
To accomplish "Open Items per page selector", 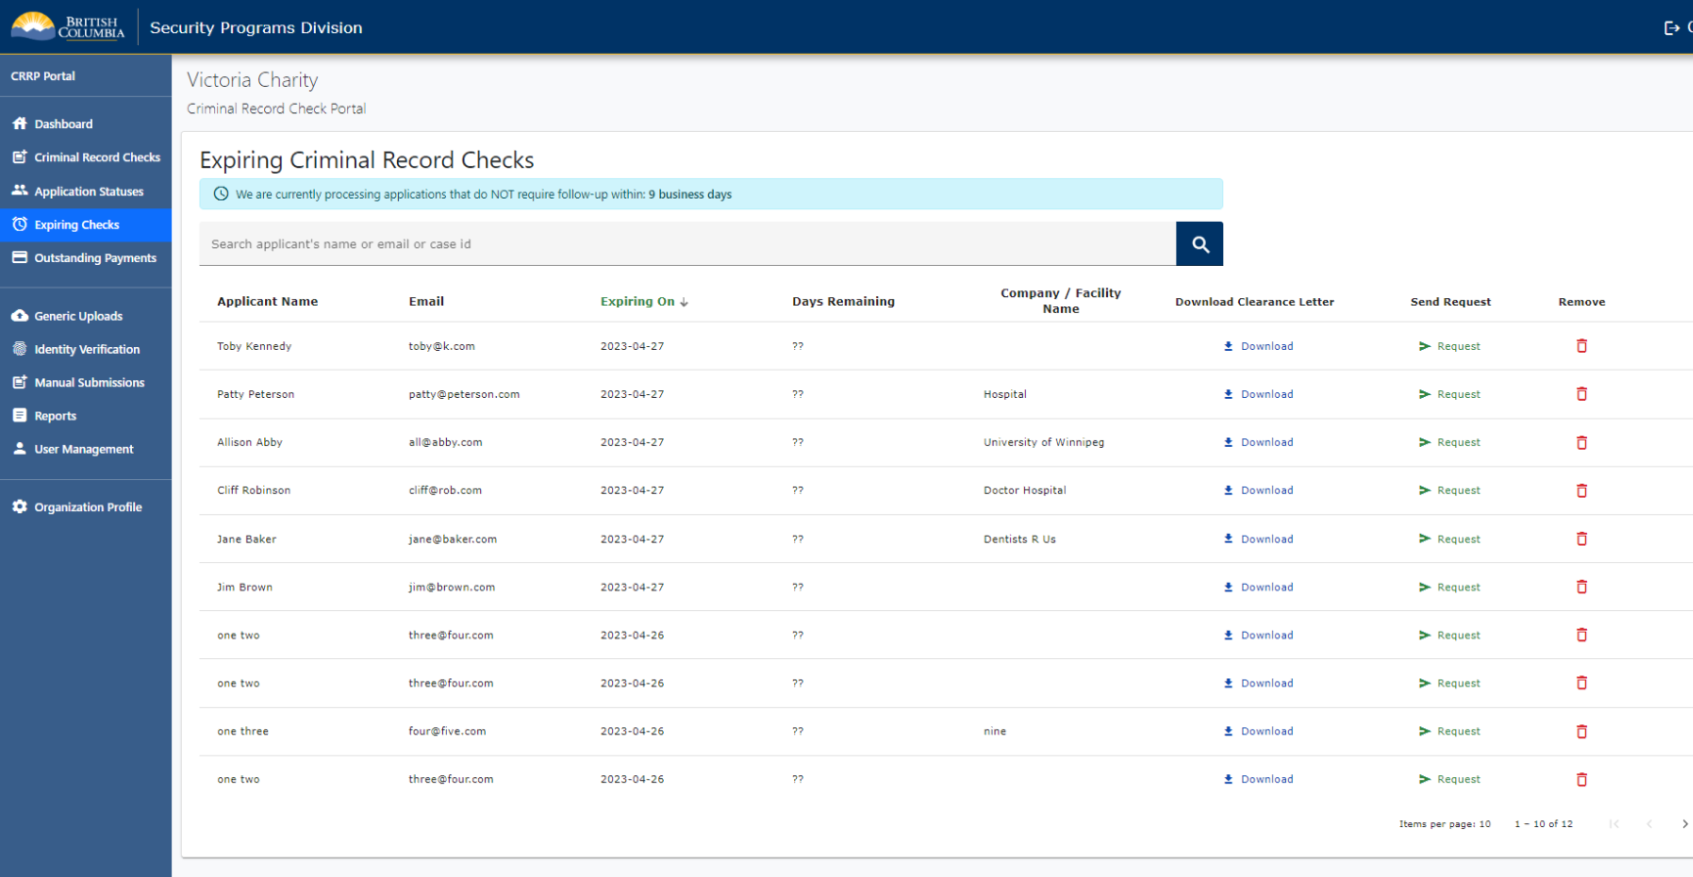I will tap(1444, 824).
